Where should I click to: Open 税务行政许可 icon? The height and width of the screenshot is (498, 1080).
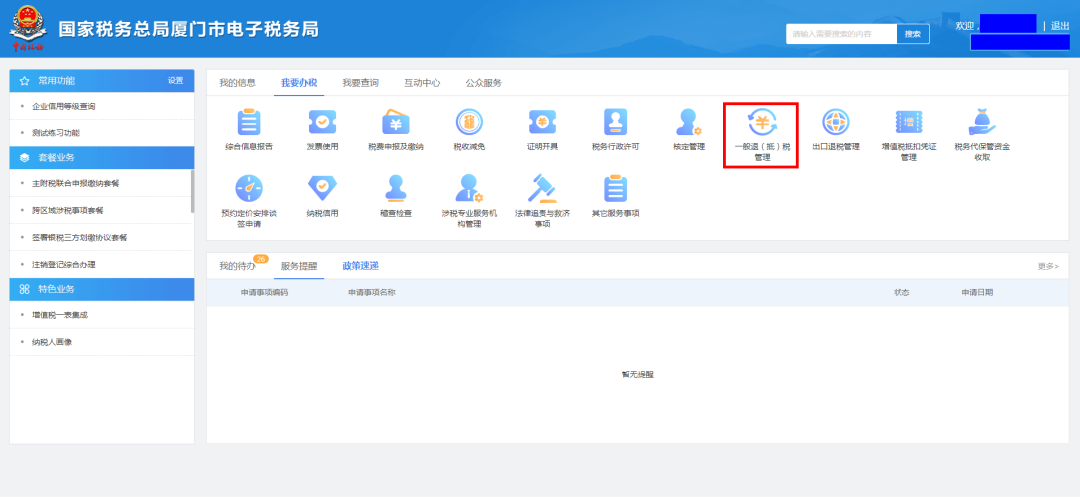coord(616,123)
